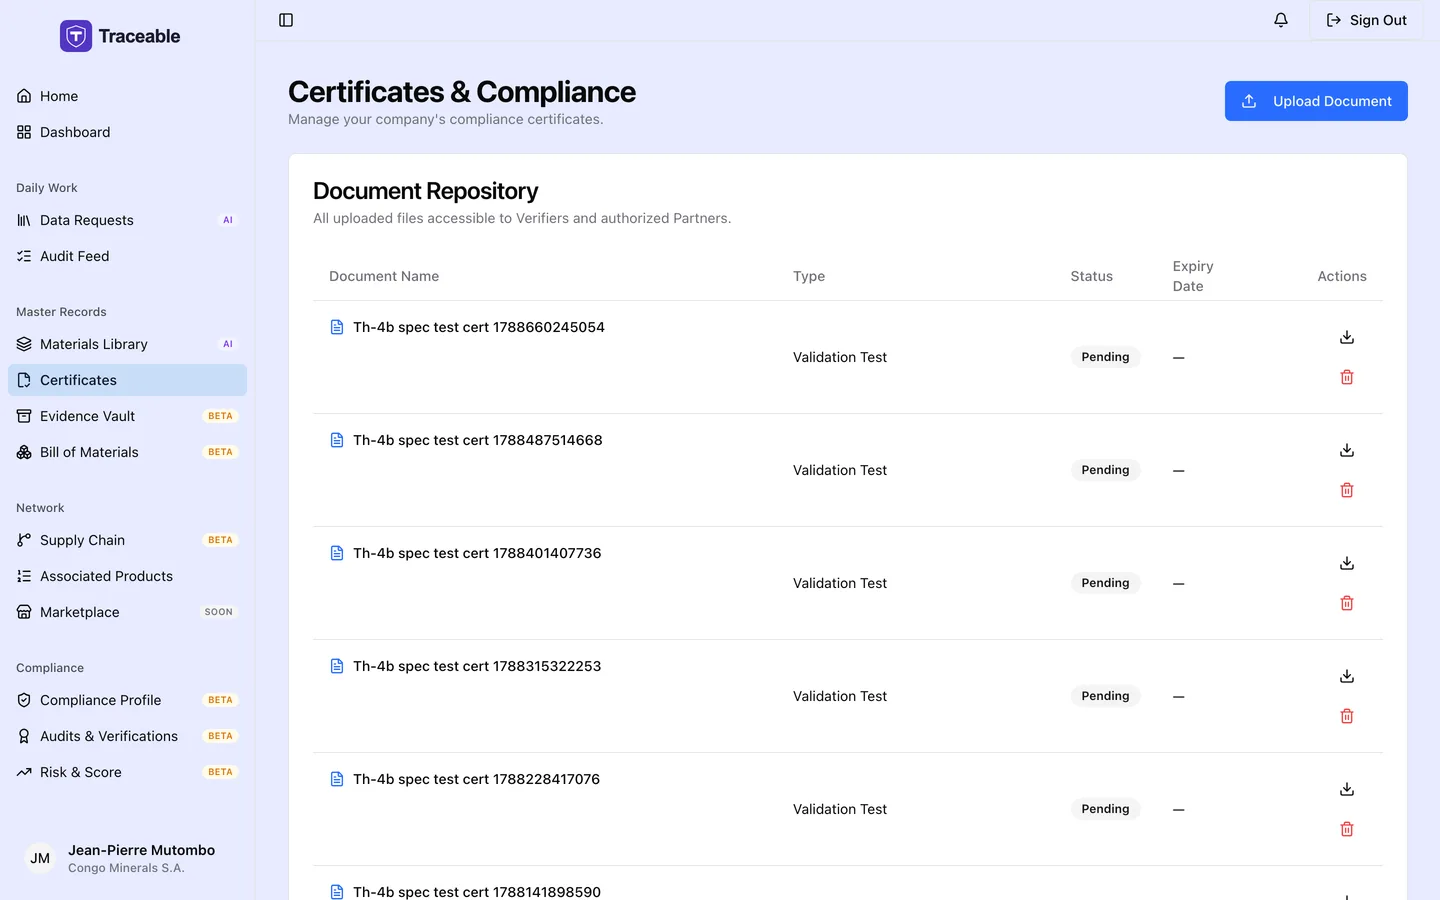Image resolution: width=1440 pixels, height=900 pixels.
Task: Click the Upload Document button
Action: click(1316, 101)
